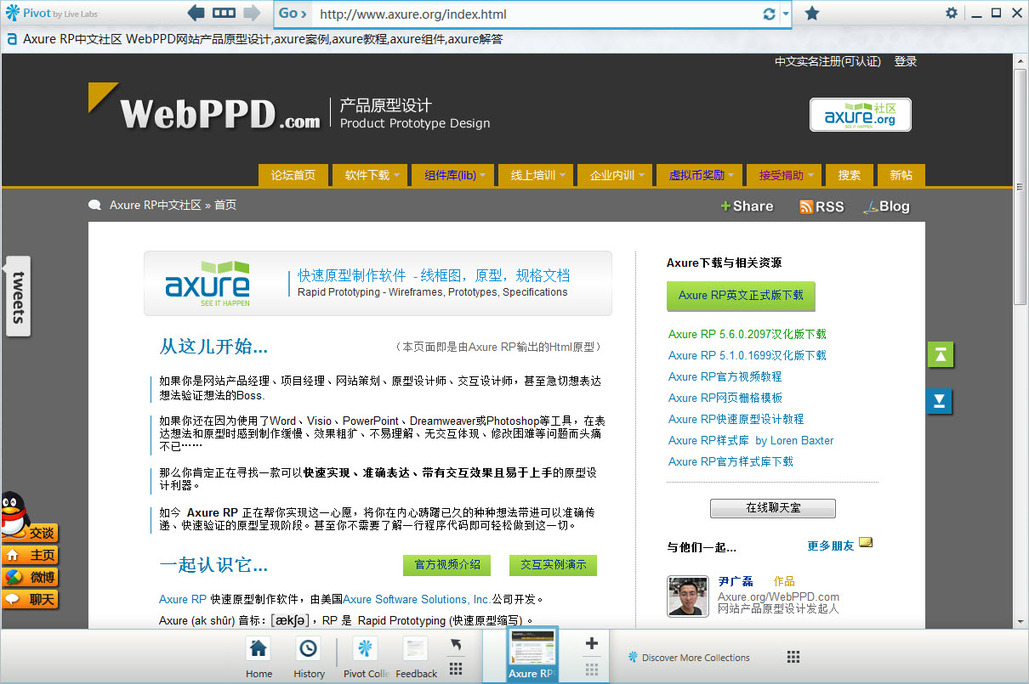Select the Axure RP tab thumbnail
Screen dimensions: 1029x684
(x=532, y=655)
